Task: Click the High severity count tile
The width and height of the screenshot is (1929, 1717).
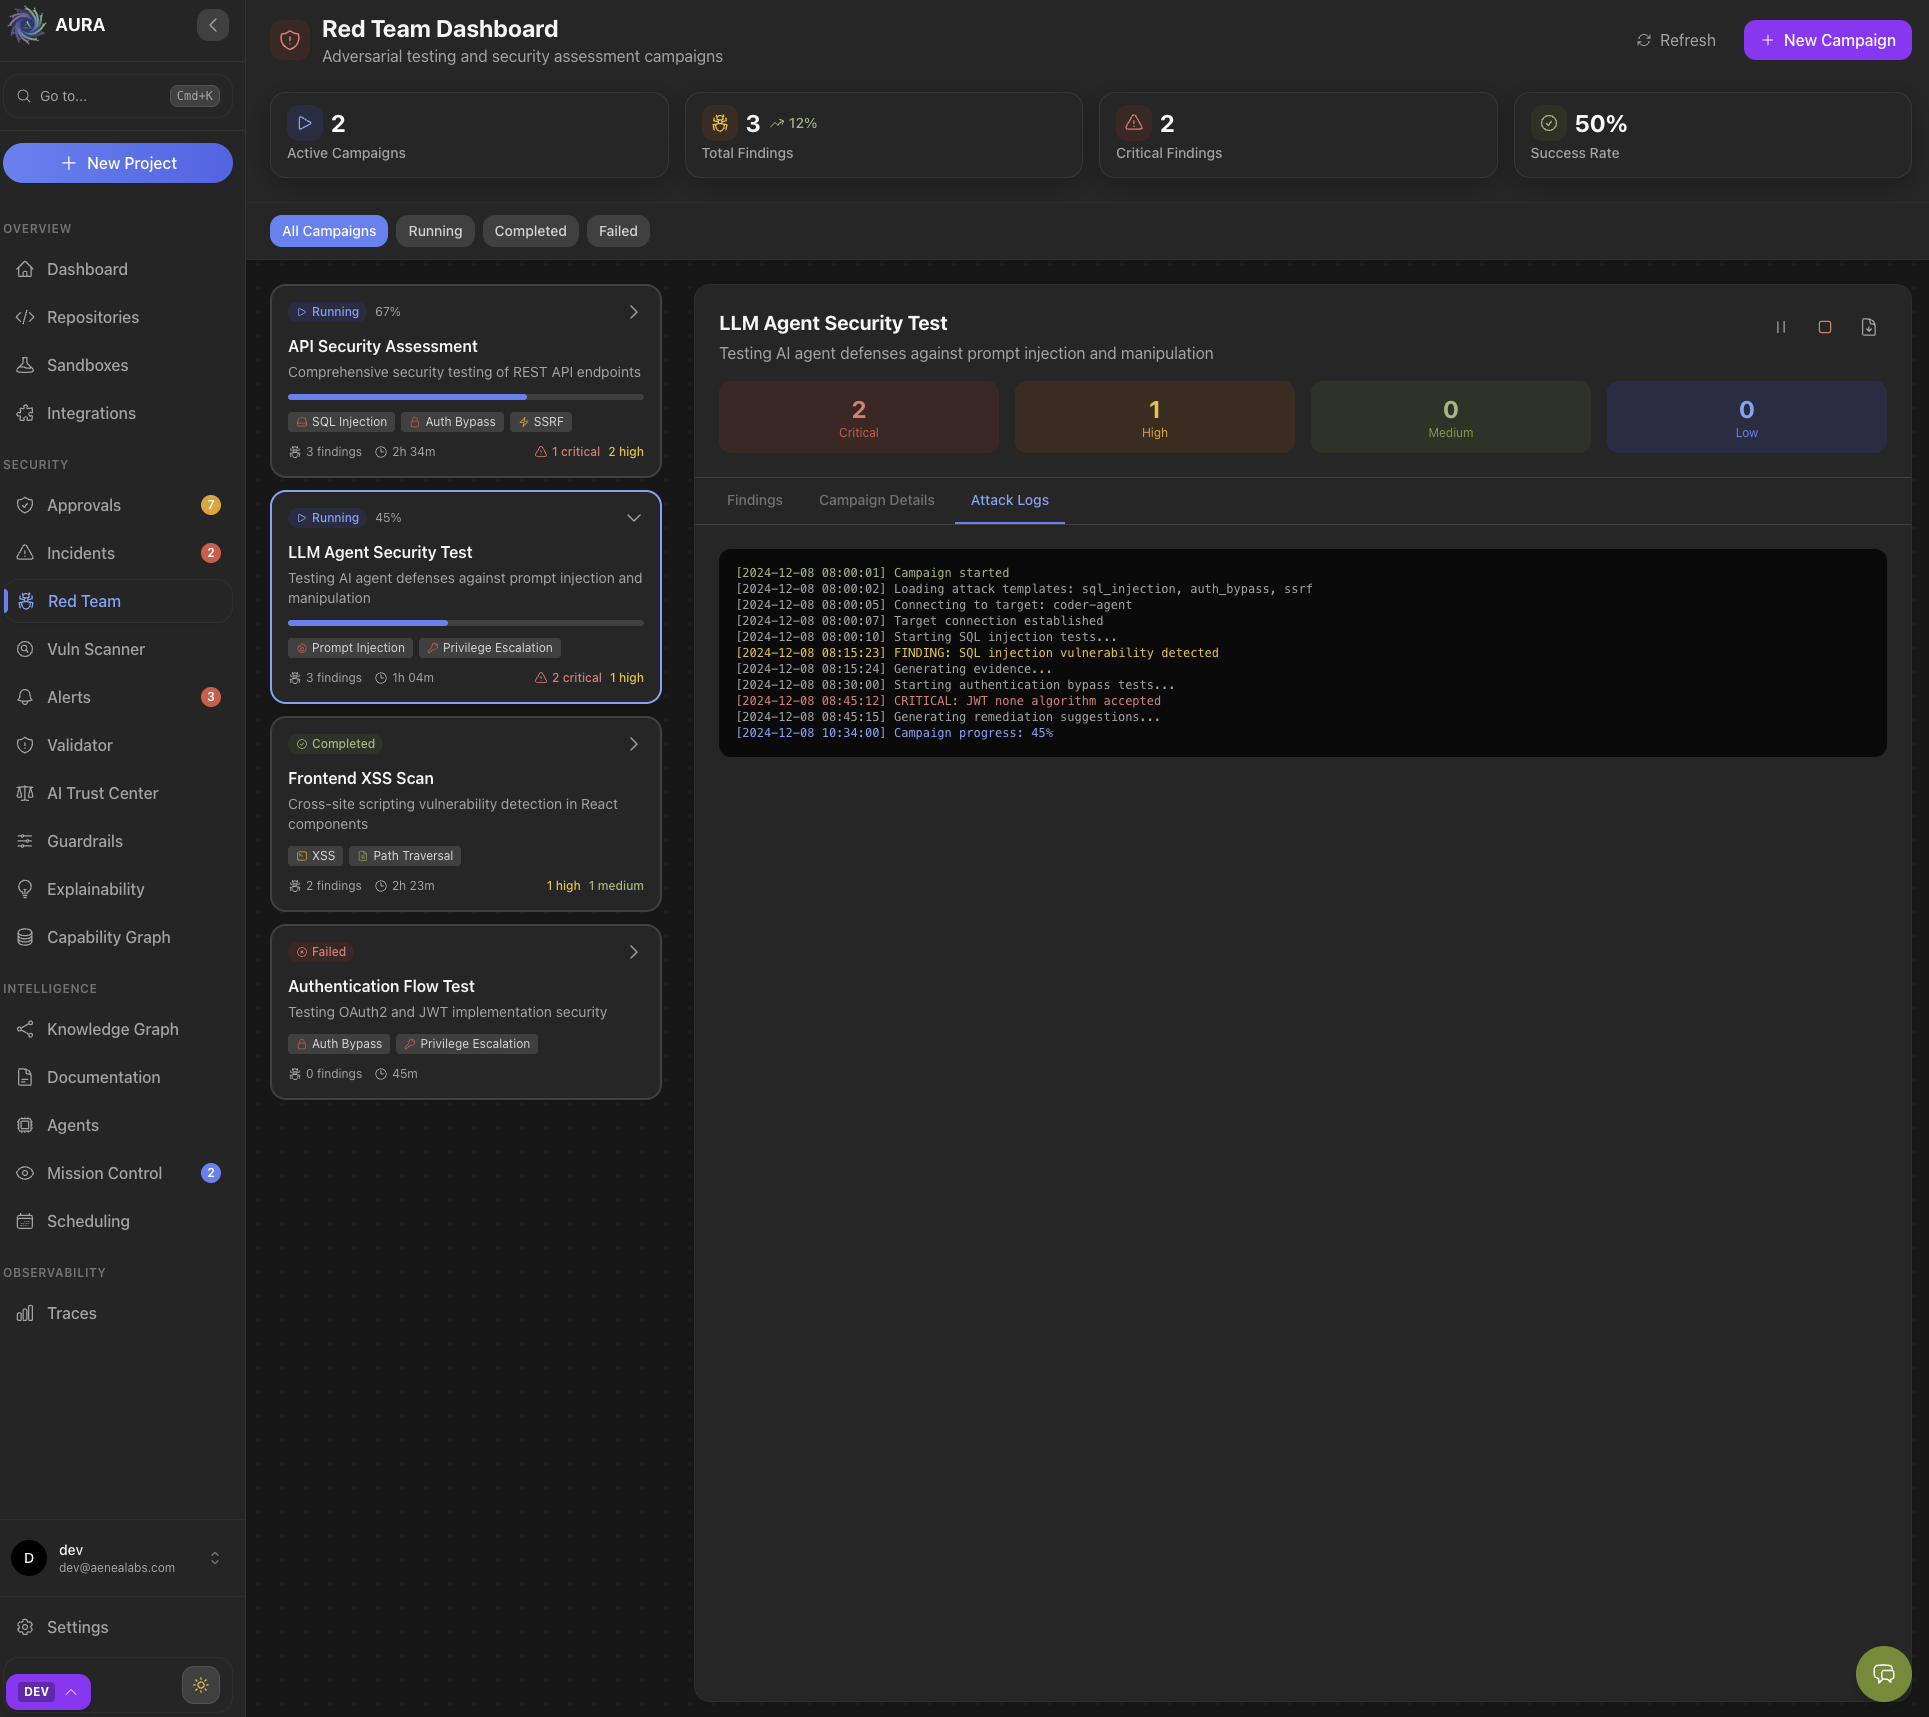Action: point(1155,417)
